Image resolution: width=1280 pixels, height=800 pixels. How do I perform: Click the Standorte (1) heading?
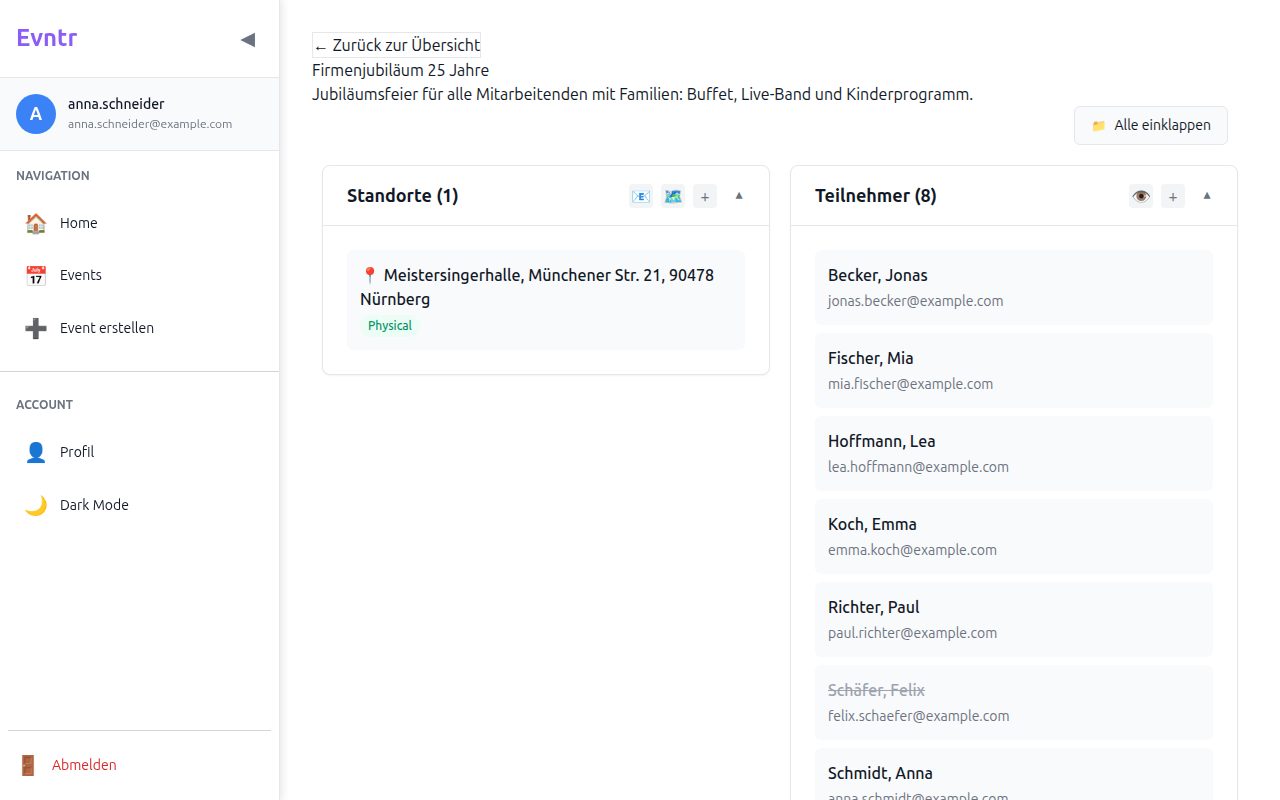point(402,196)
